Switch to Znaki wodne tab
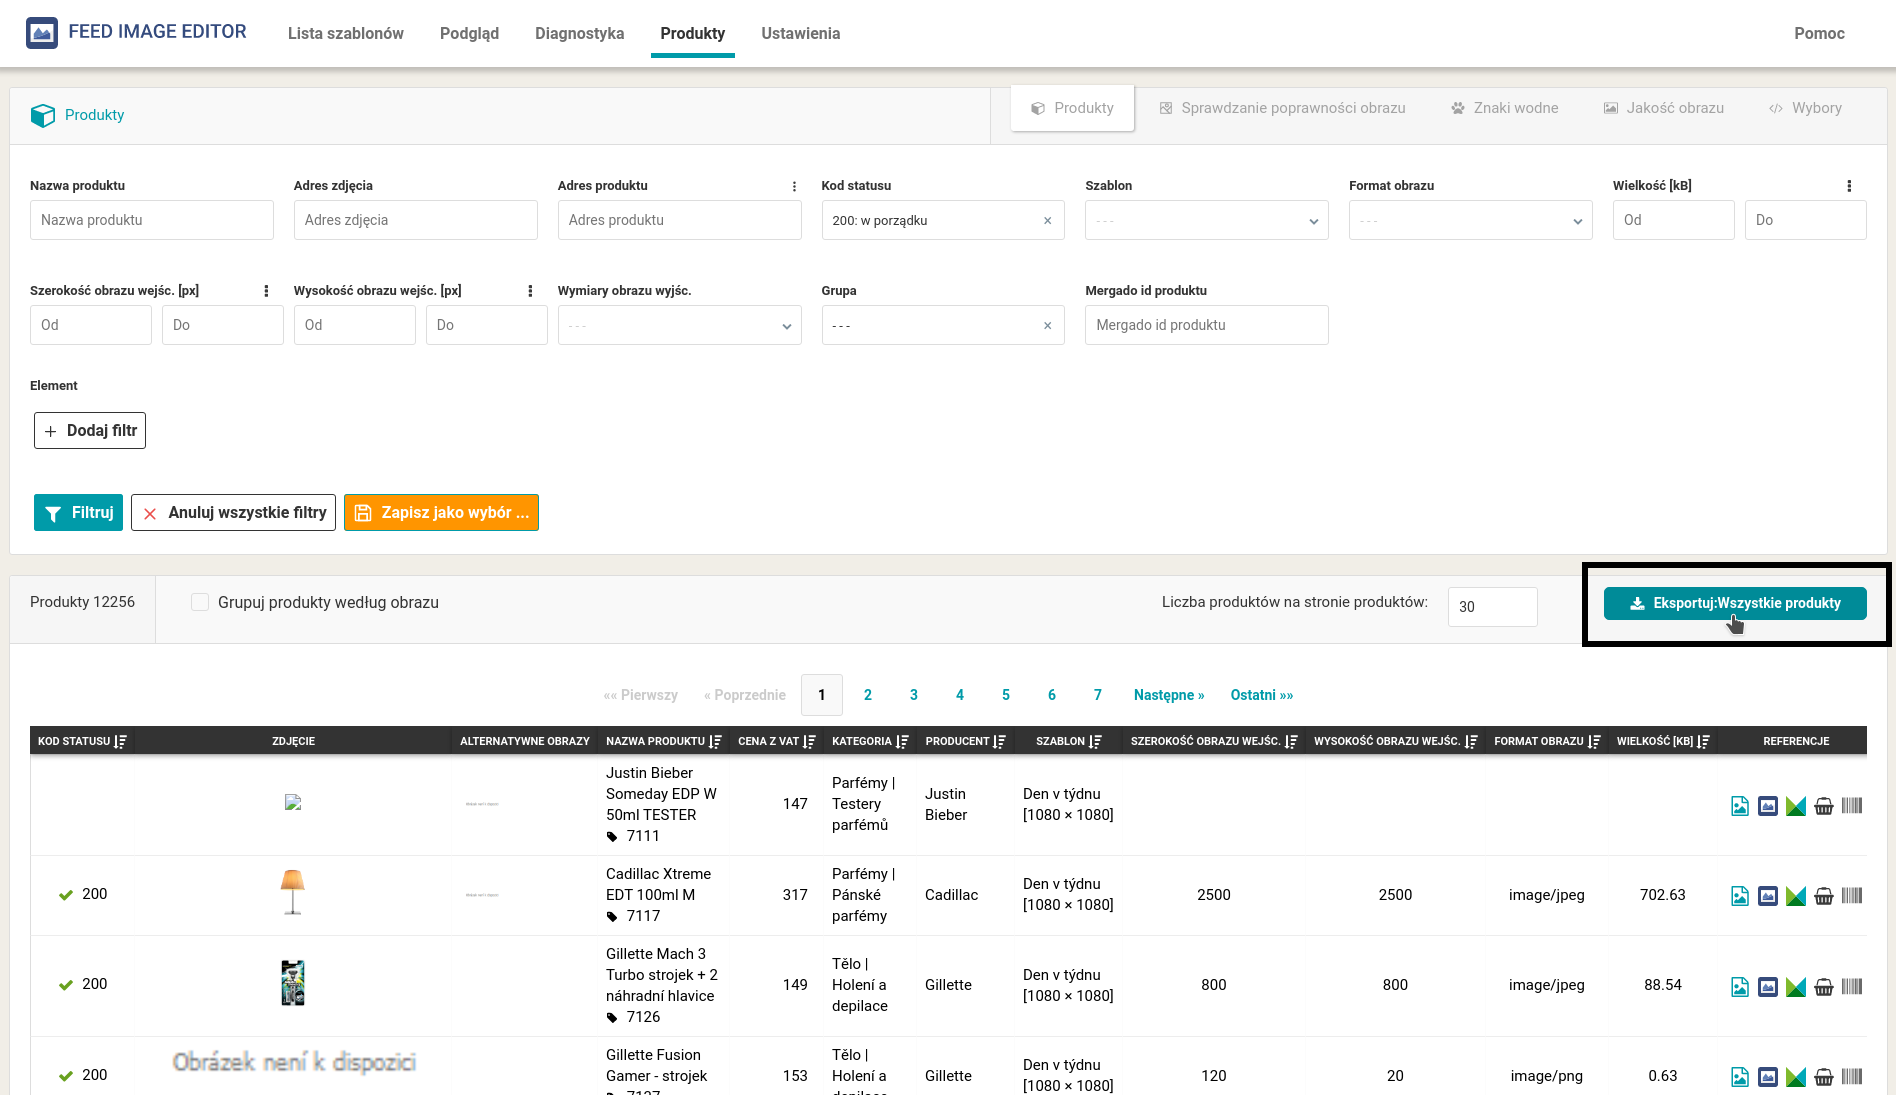The image size is (1896, 1095). point(1505,108)
